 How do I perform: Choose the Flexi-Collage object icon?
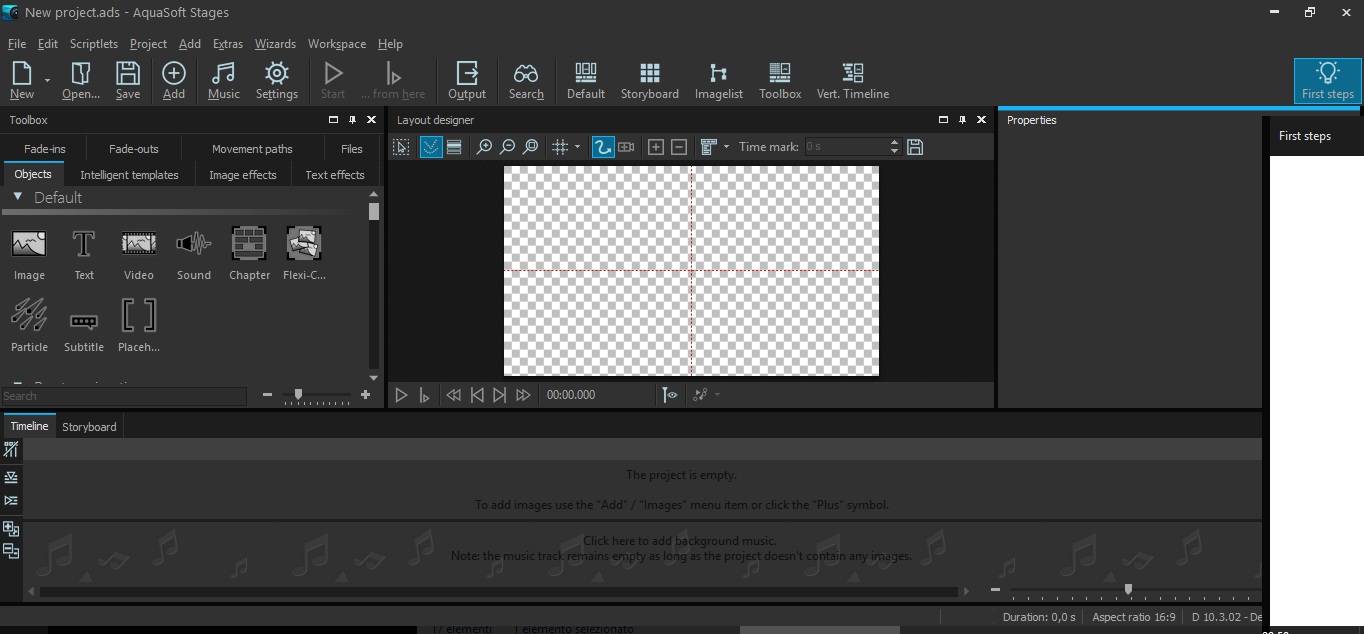coord(304,253)
